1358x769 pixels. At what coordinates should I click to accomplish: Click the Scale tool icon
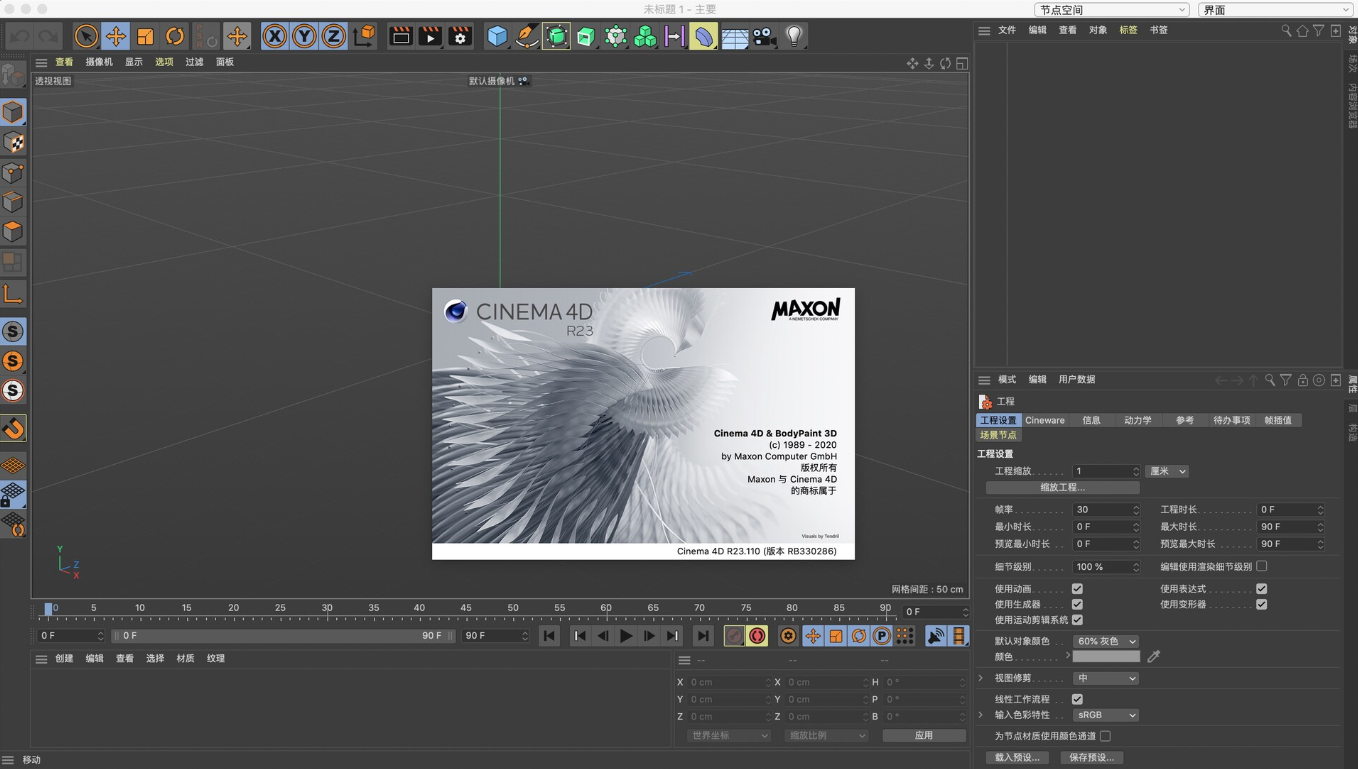coord(145,37)
